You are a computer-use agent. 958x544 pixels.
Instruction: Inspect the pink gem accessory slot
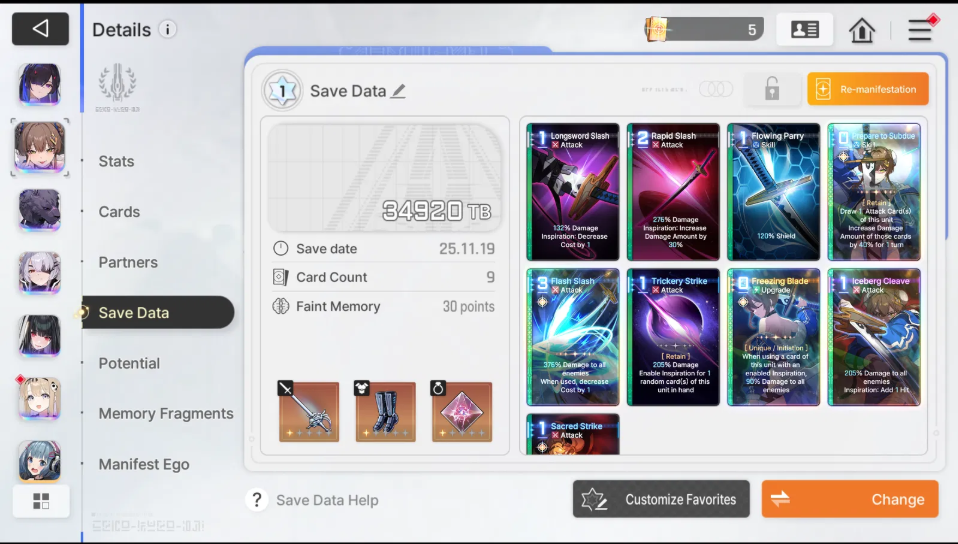(462, 411)
